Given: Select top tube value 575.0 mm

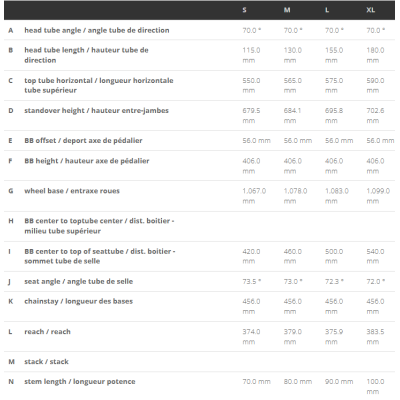Looking at the screenshot, I should click(x=334, y=85).
